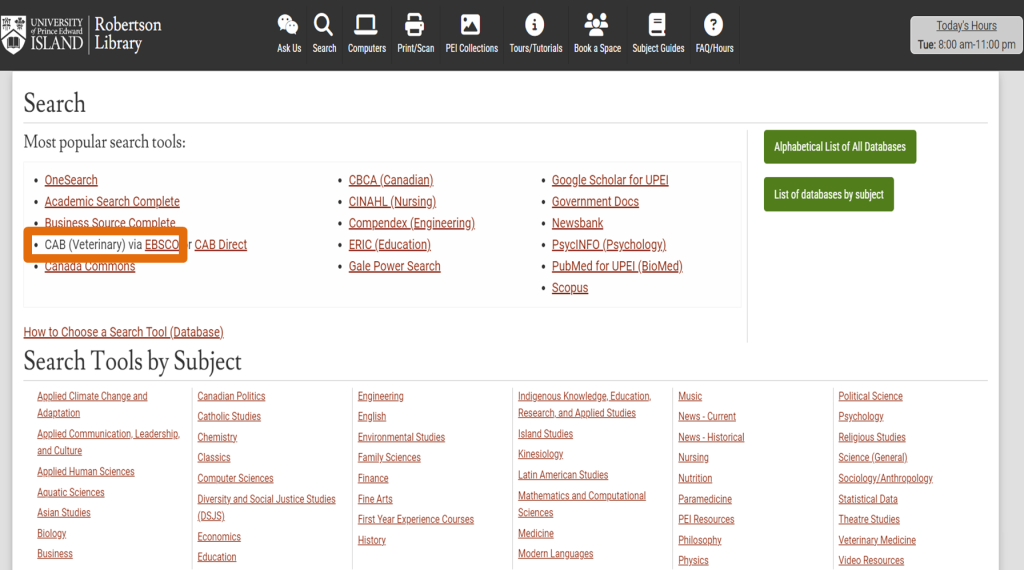This screenshot has height=570, width=1024.
Task: Open CBCA (Canadian) database
Action: (x=391, y=180)
